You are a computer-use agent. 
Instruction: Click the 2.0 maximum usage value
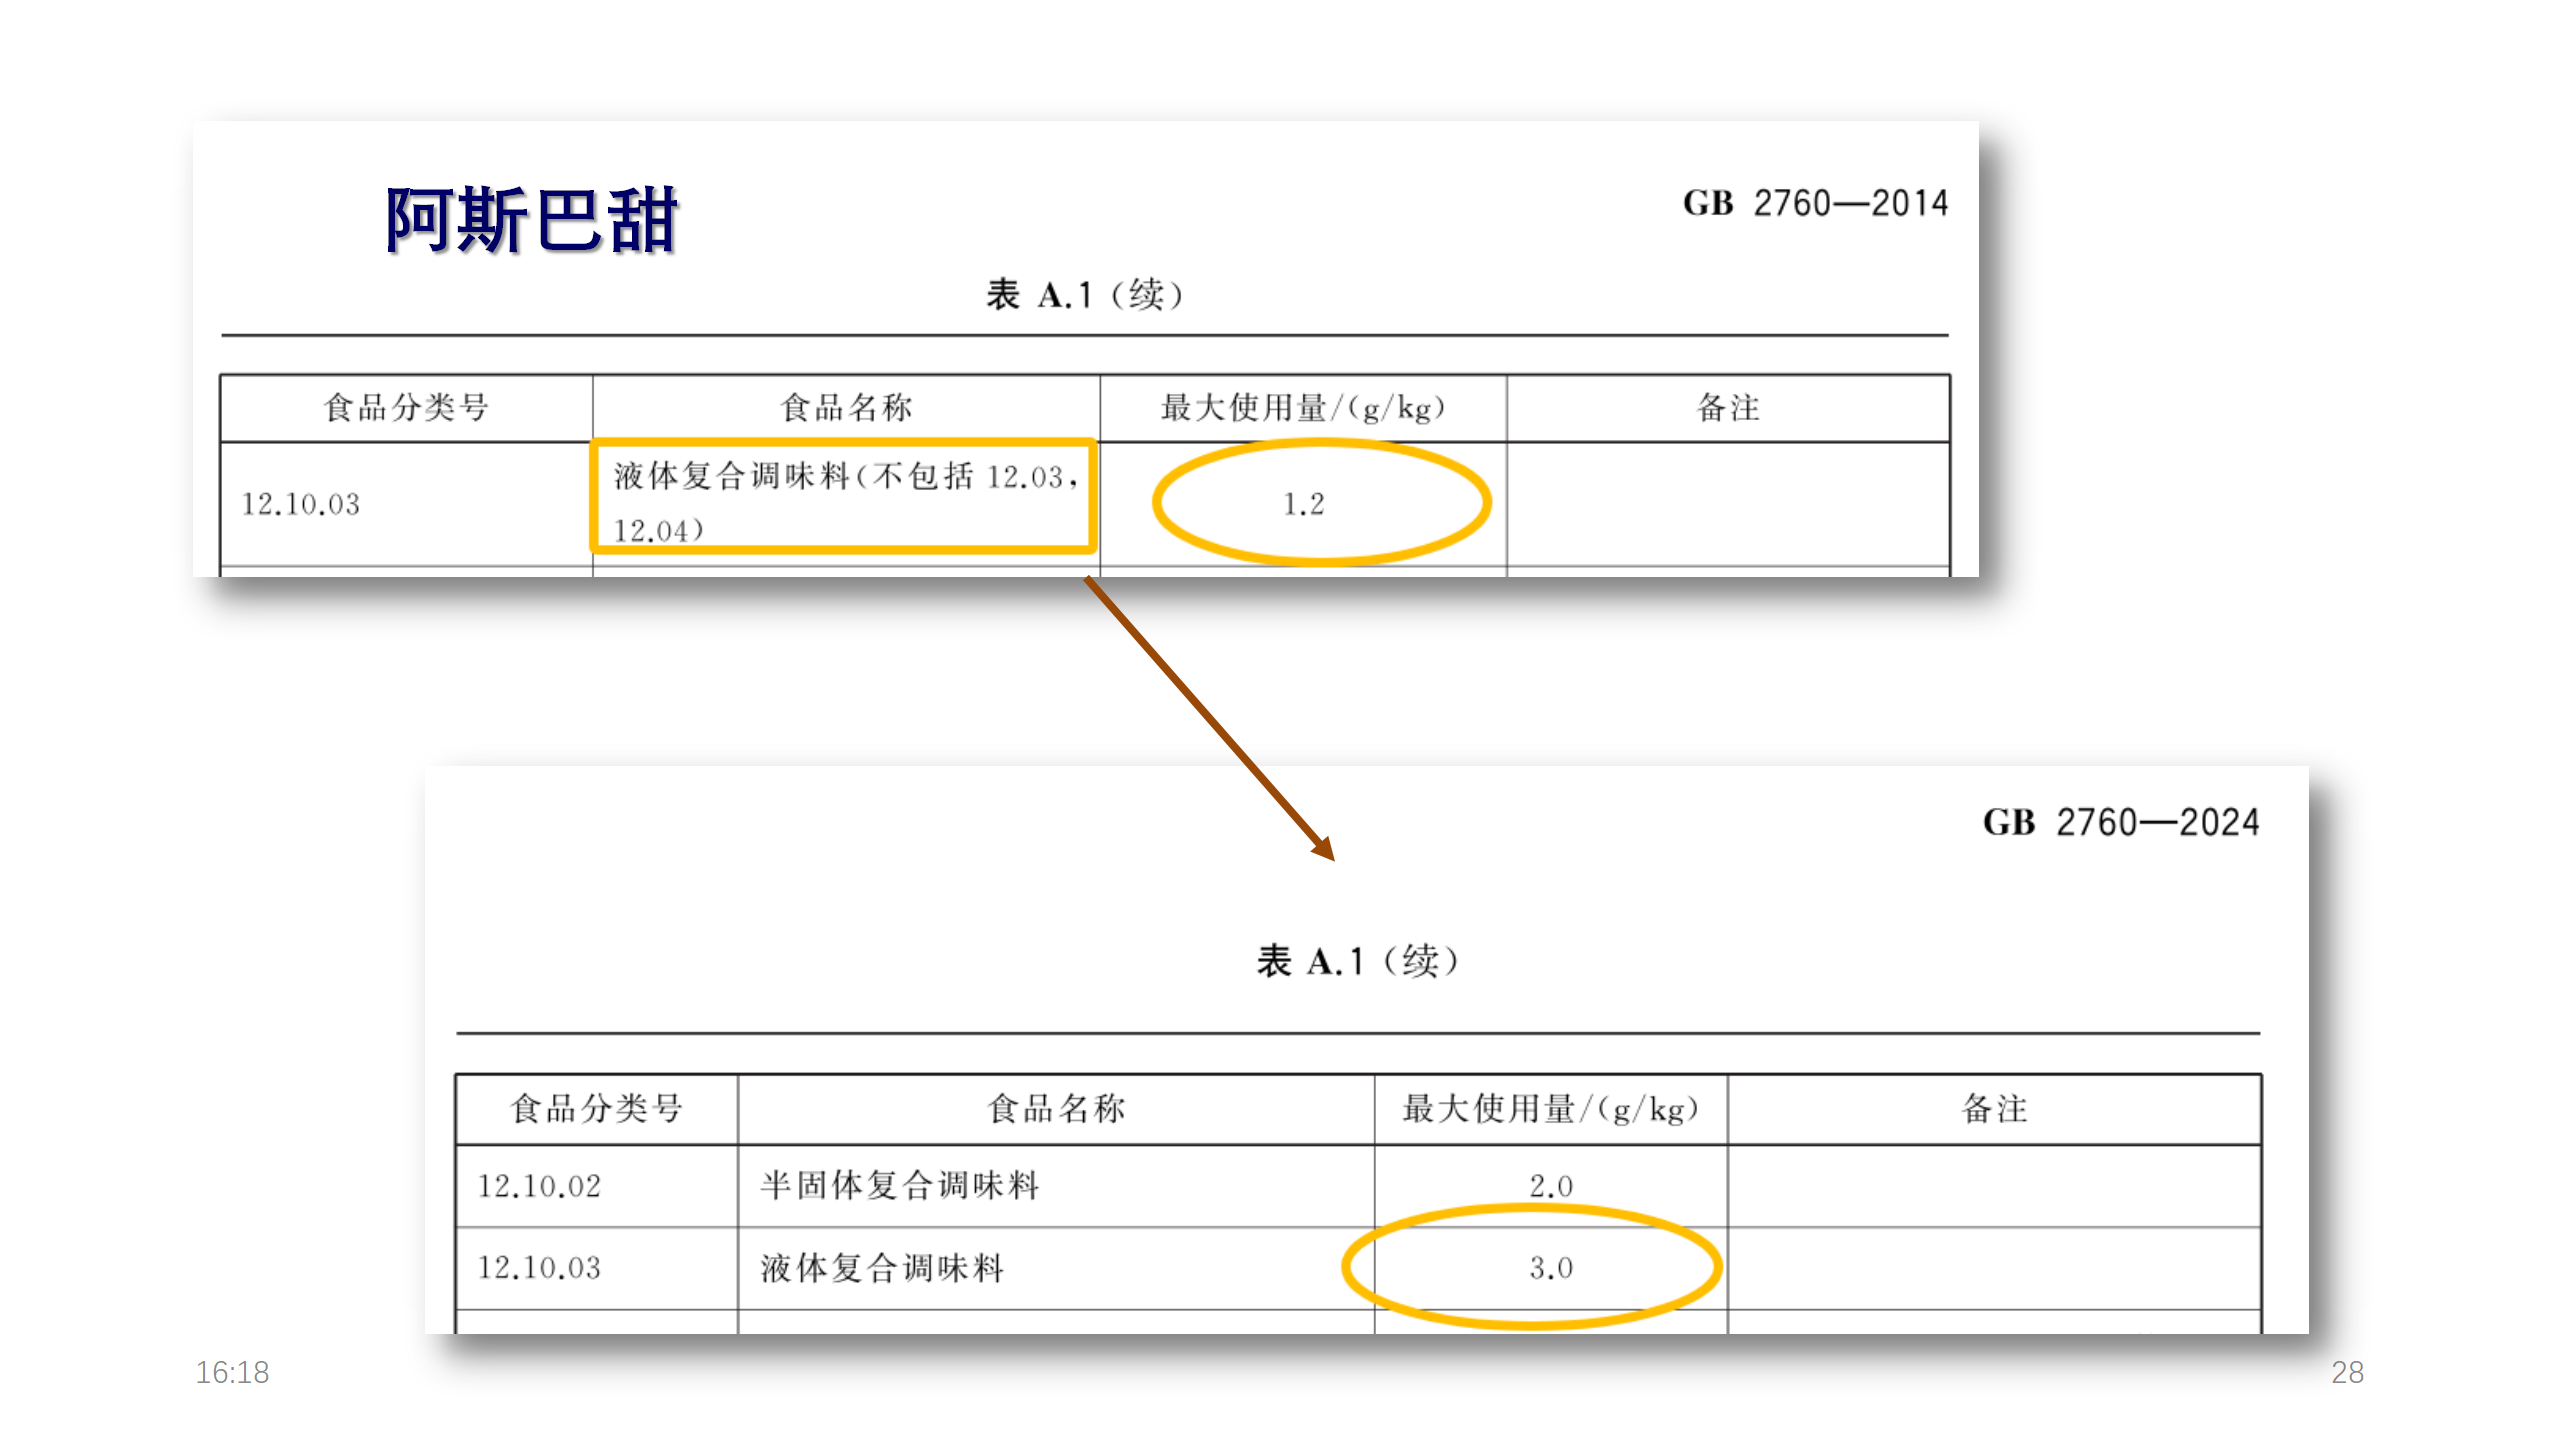[1551, 1186]
